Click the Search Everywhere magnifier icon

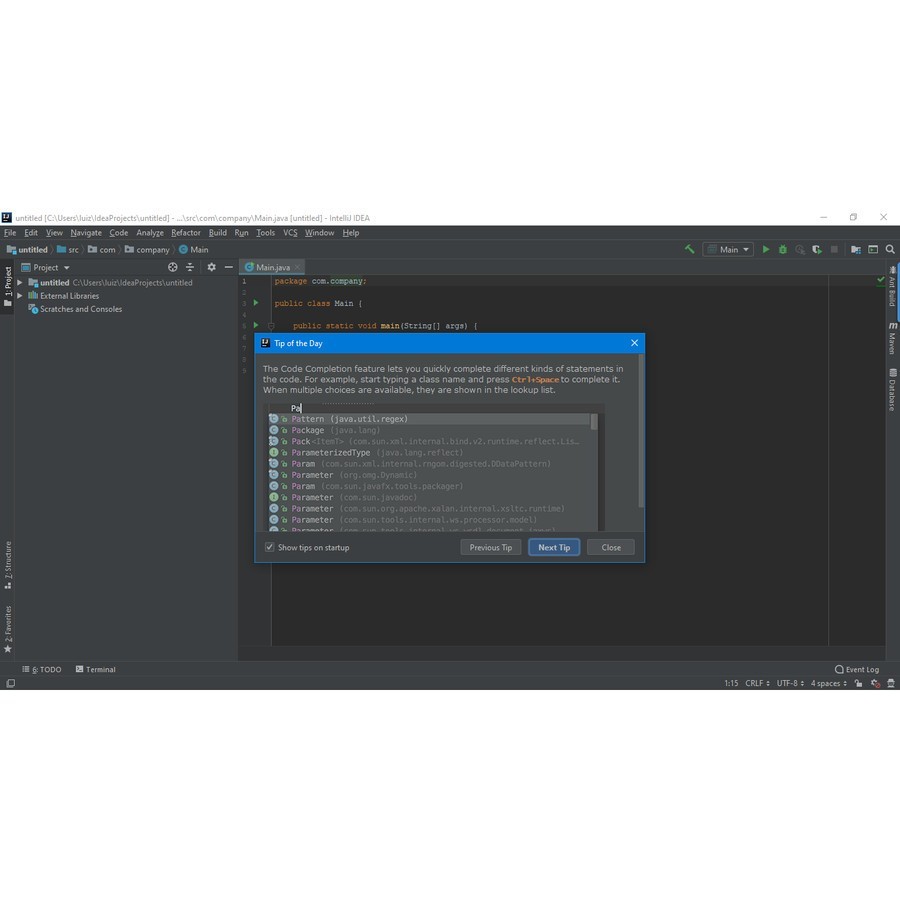coord(890,250)
